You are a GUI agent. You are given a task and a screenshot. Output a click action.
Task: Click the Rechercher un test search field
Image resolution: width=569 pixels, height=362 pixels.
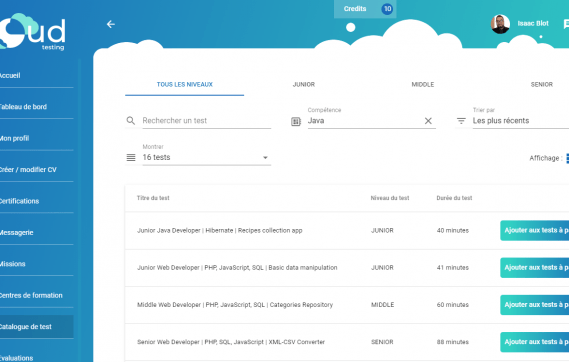[x=206, y=121]
